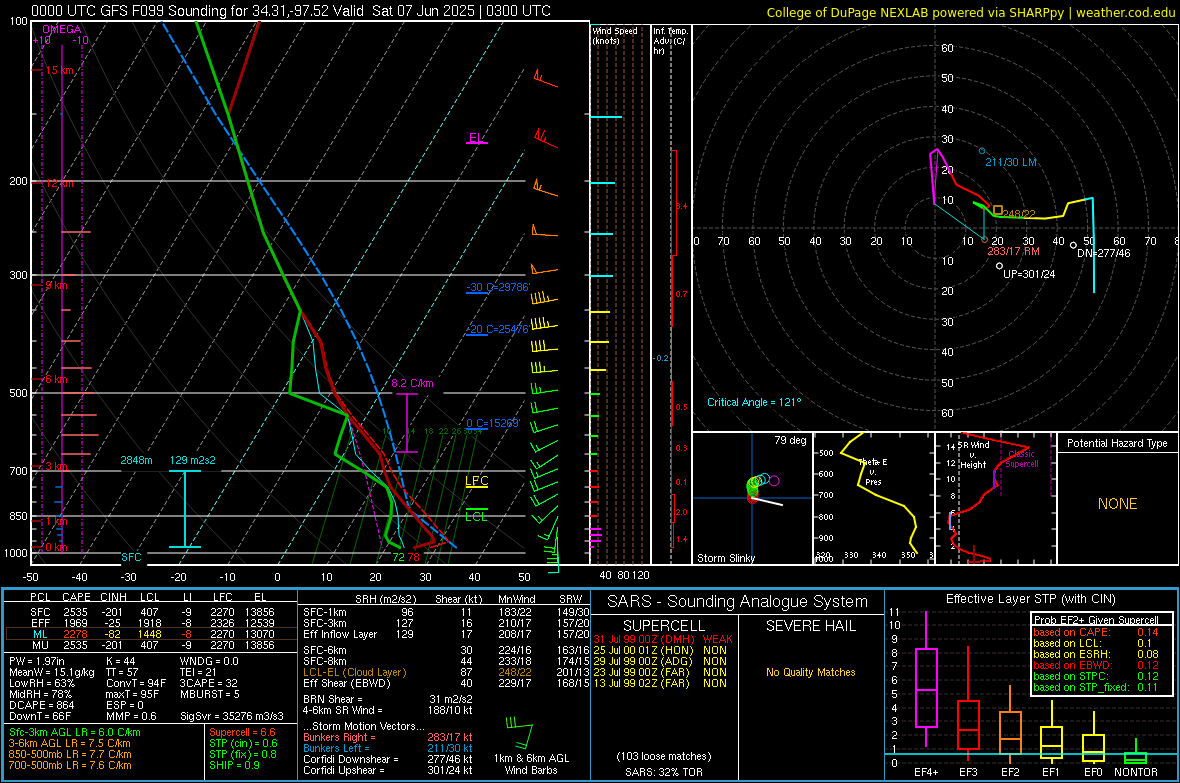Click the Corfidi Downshear = 277/46 kt line

point(388,759)
